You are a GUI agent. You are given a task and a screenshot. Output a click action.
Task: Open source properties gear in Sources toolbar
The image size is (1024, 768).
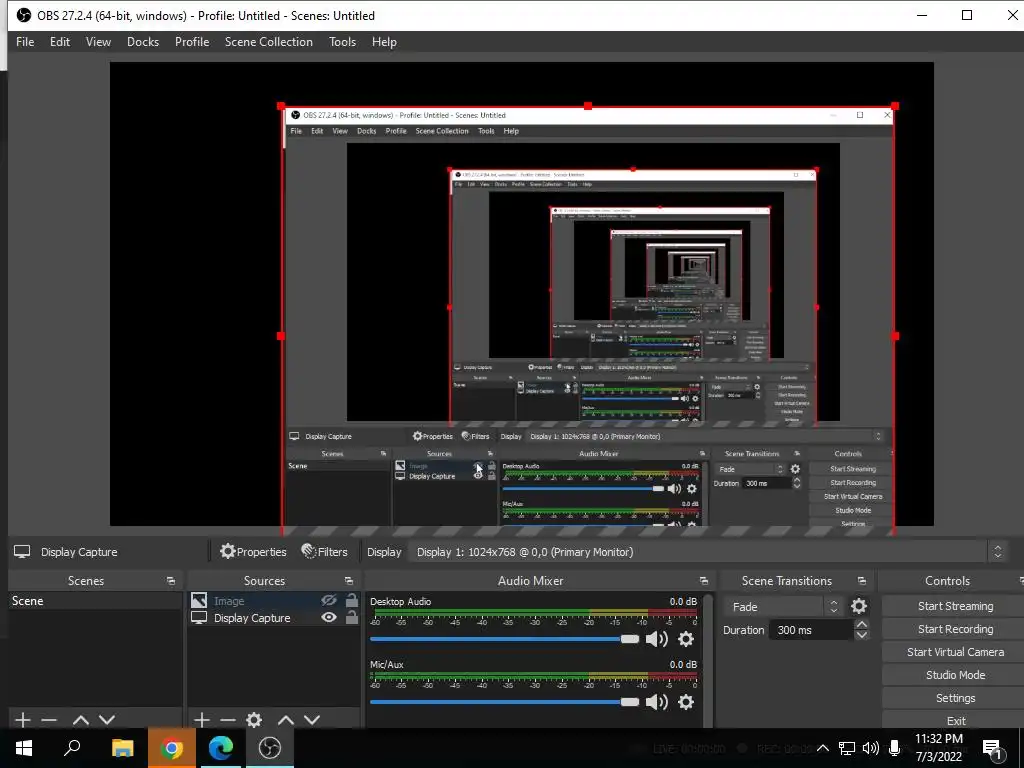click(x=254, y=720)
